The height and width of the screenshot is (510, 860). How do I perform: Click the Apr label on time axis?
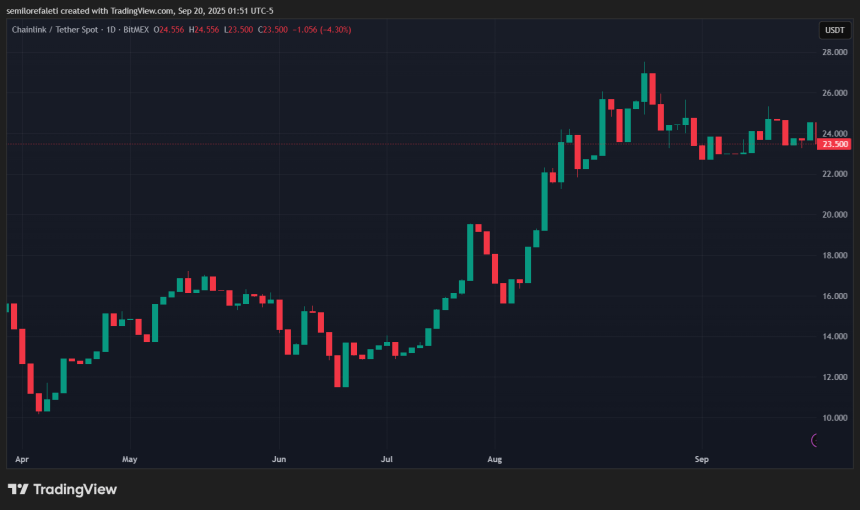(x=22, y=459)
